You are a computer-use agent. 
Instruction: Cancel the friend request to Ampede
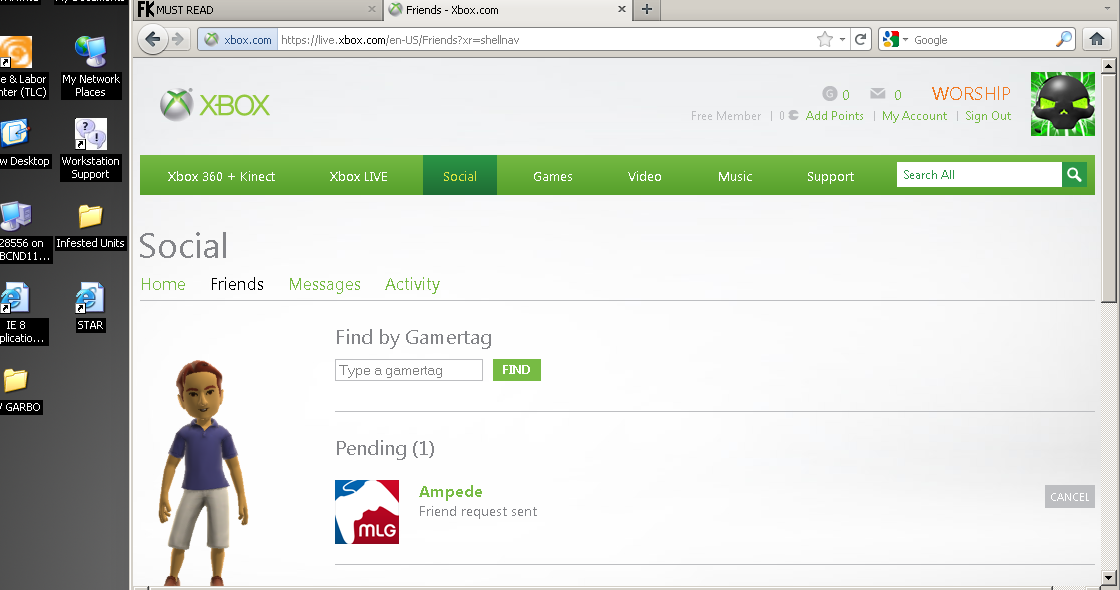coord(1069,497)
